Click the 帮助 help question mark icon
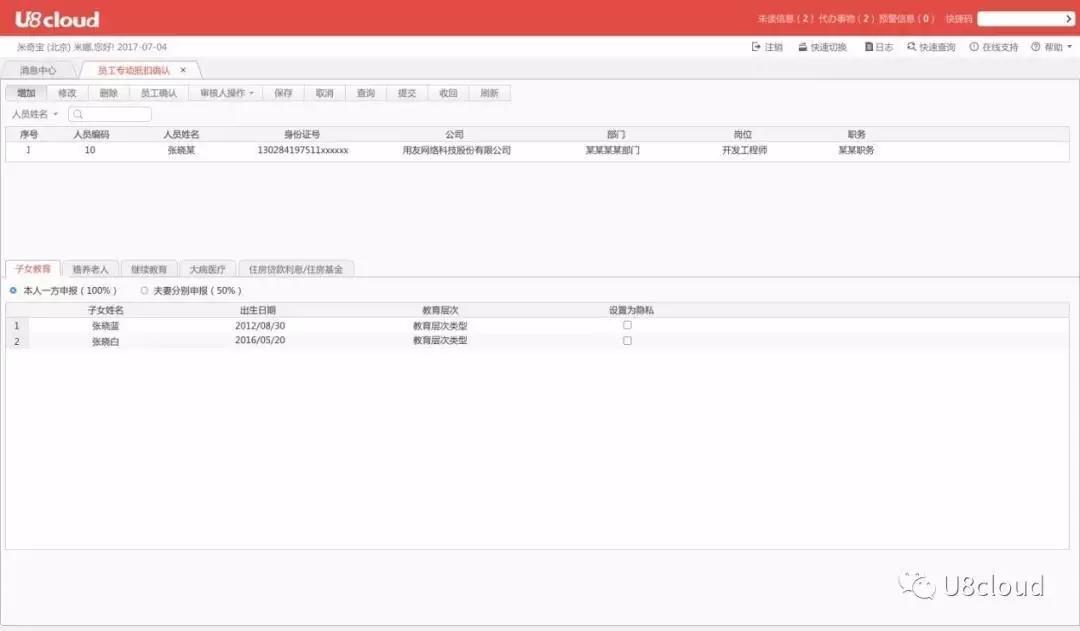The width and height of the screenshot is (1080, 631). (x=1035, y=47)
